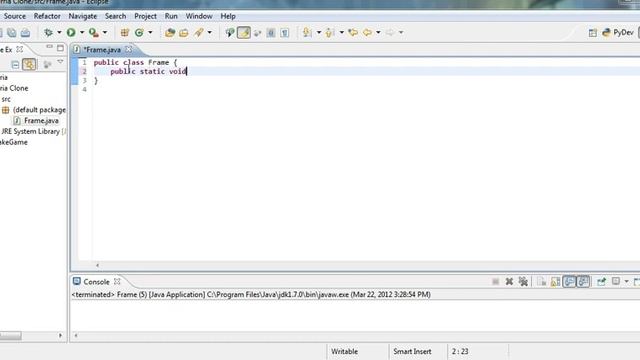Open the External Tools dropdown arrow
Screen dimensions: 640x360
tap(105, 32)
